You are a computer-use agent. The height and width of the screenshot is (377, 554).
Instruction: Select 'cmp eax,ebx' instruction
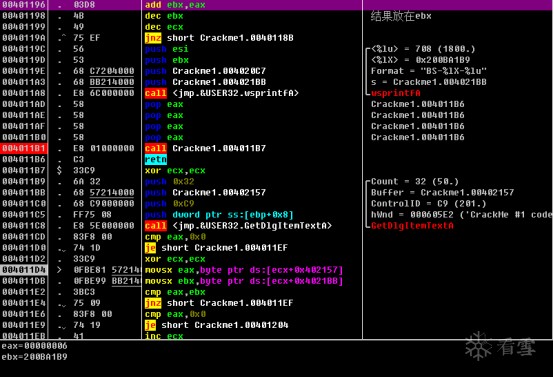175,292
